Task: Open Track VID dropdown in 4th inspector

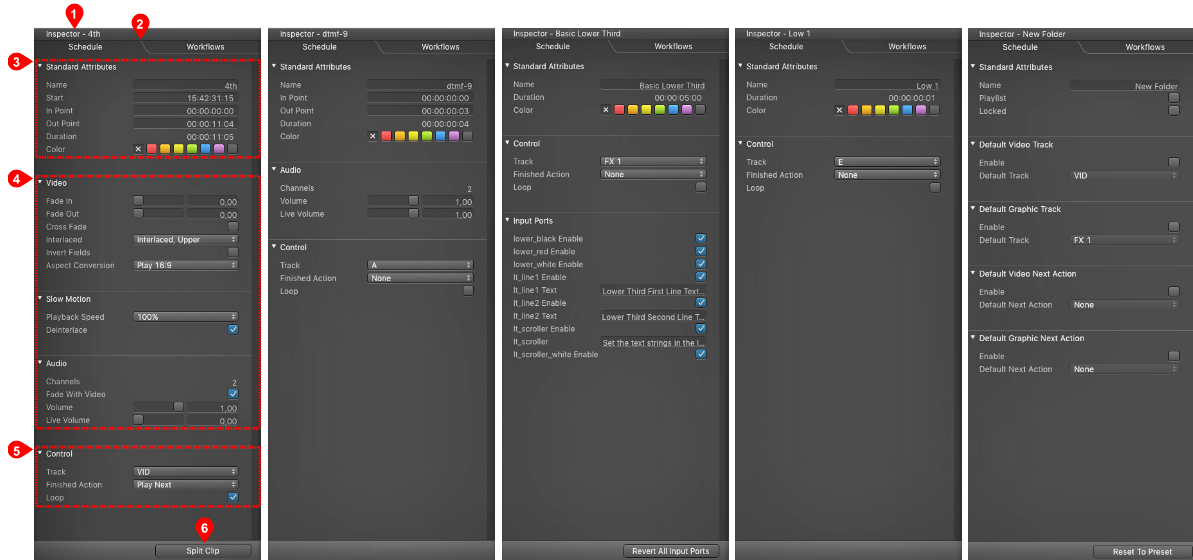Action: pyautogui.click(x=186, y=472)
